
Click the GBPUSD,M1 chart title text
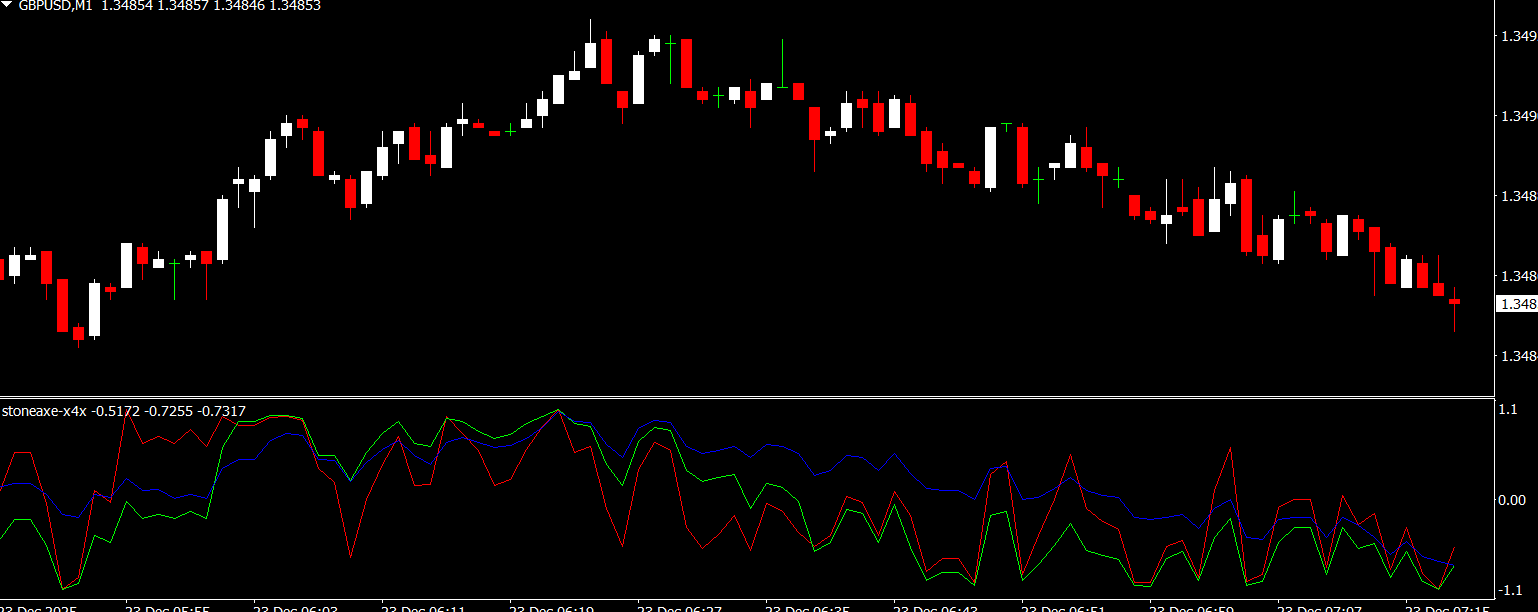click(56, 6)
